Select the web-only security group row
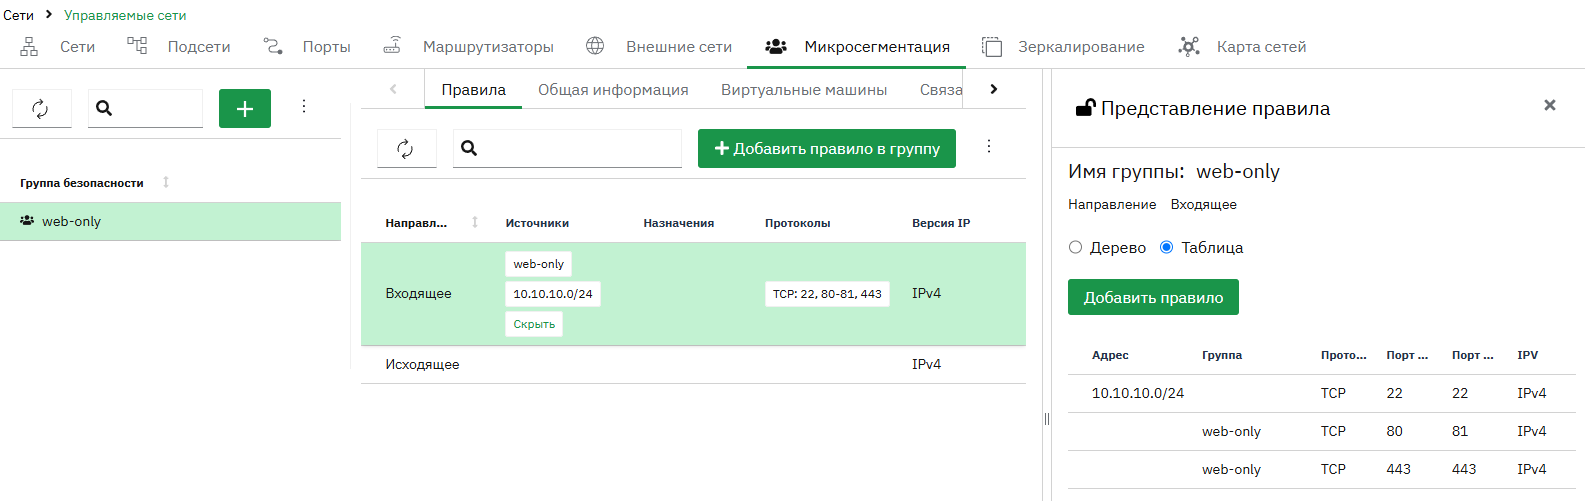The width and height of the screenshot is (1585, 501). click(170, 221)
